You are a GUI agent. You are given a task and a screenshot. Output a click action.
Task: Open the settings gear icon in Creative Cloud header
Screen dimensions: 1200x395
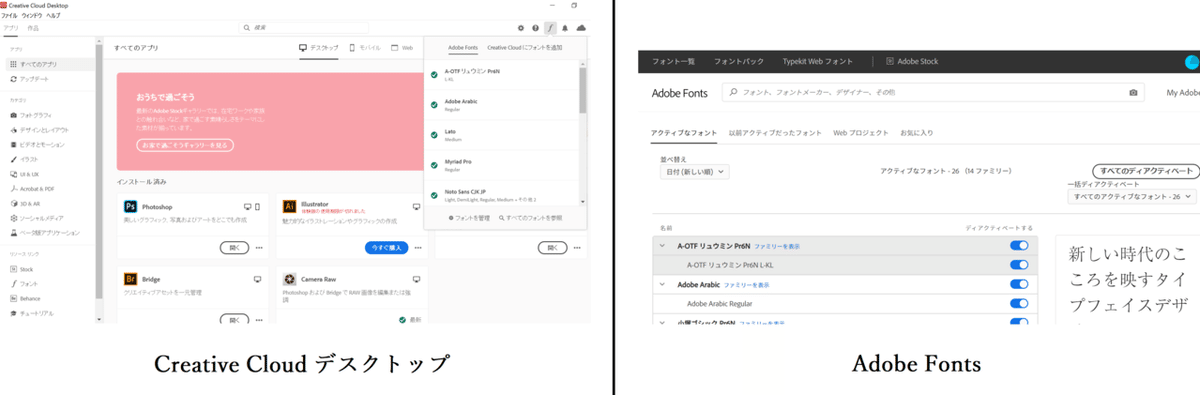(521, 28)
